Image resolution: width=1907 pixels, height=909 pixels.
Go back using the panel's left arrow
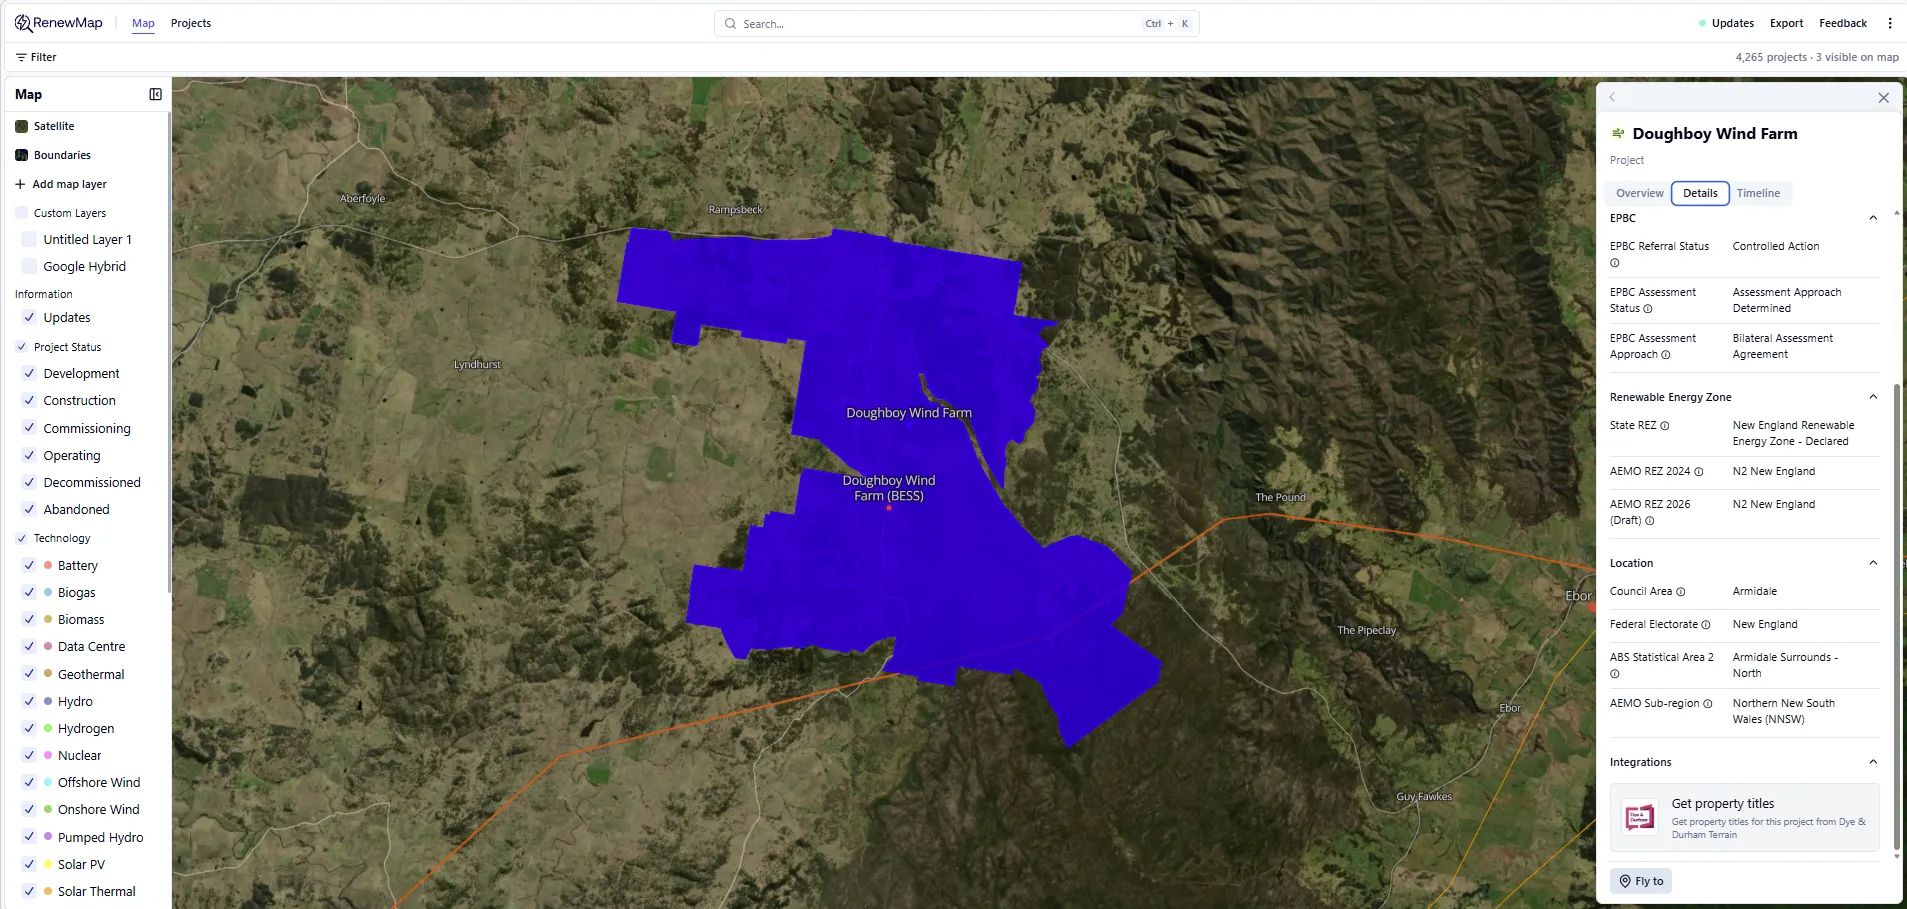[1612, 97]
